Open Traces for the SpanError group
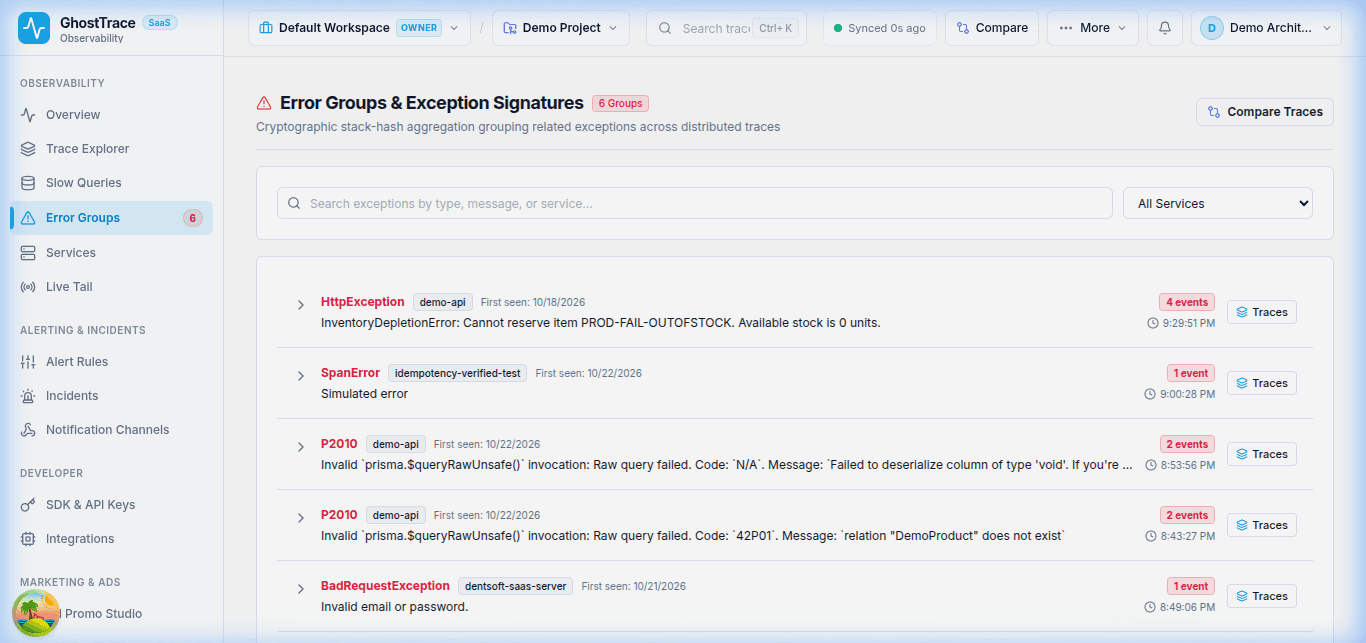This screenshot has height=643, width=1366. pos(1262,383)
